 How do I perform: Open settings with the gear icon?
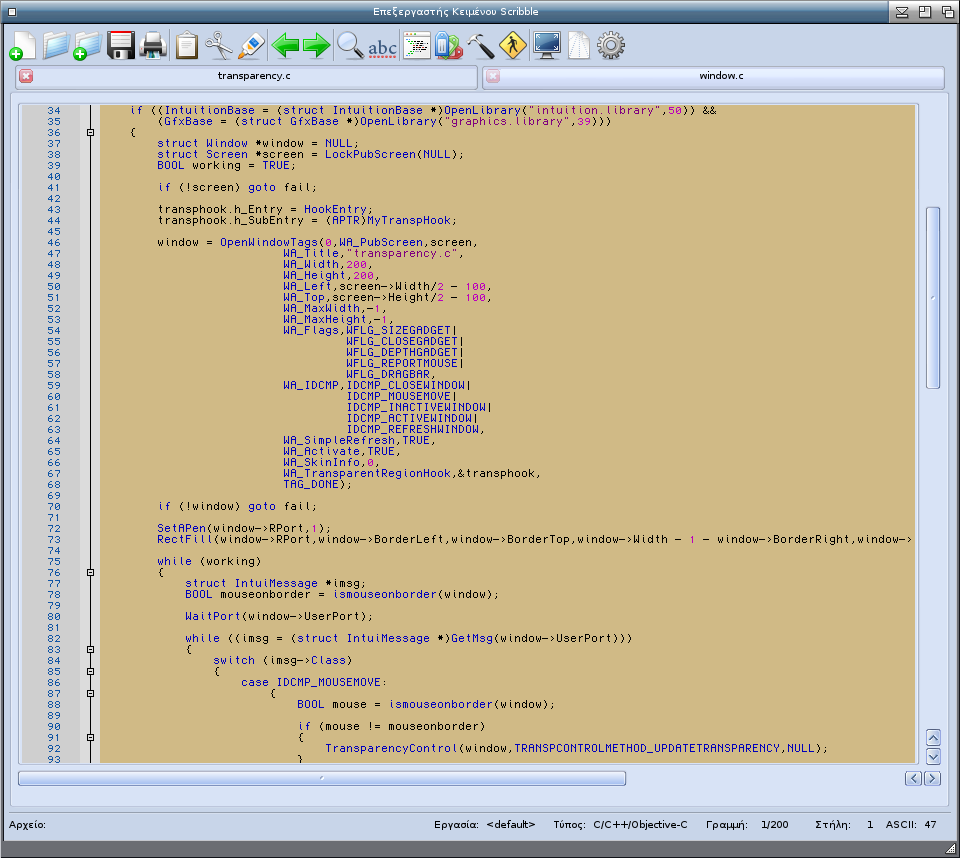click(x=610, y=45)
